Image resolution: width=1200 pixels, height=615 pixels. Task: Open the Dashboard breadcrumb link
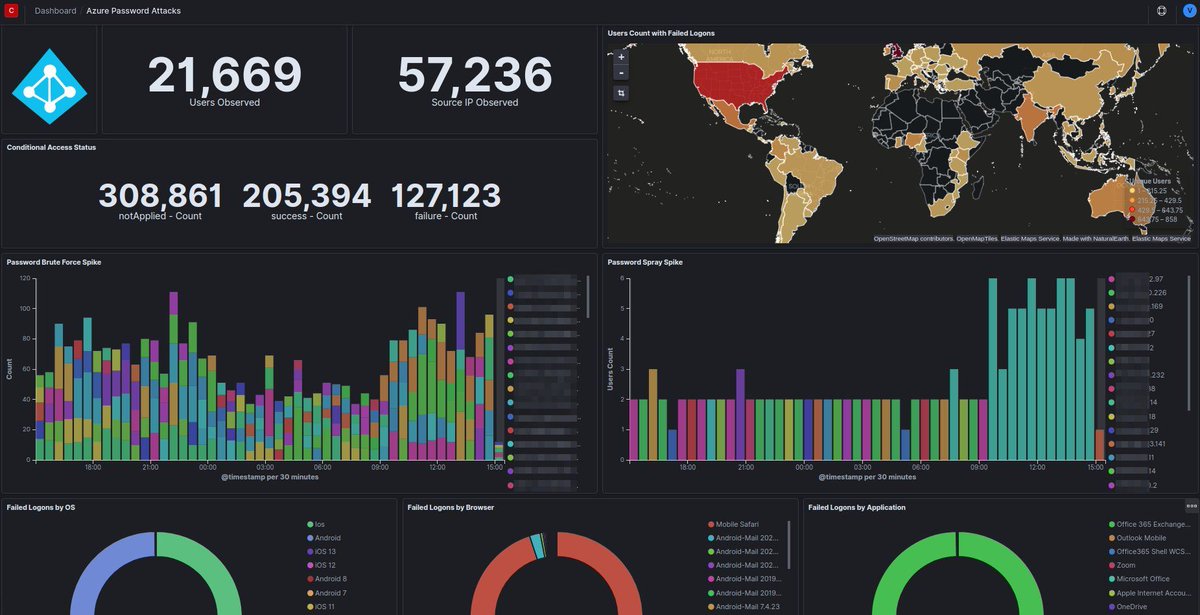pyautogui.click(x=55, y=10)
